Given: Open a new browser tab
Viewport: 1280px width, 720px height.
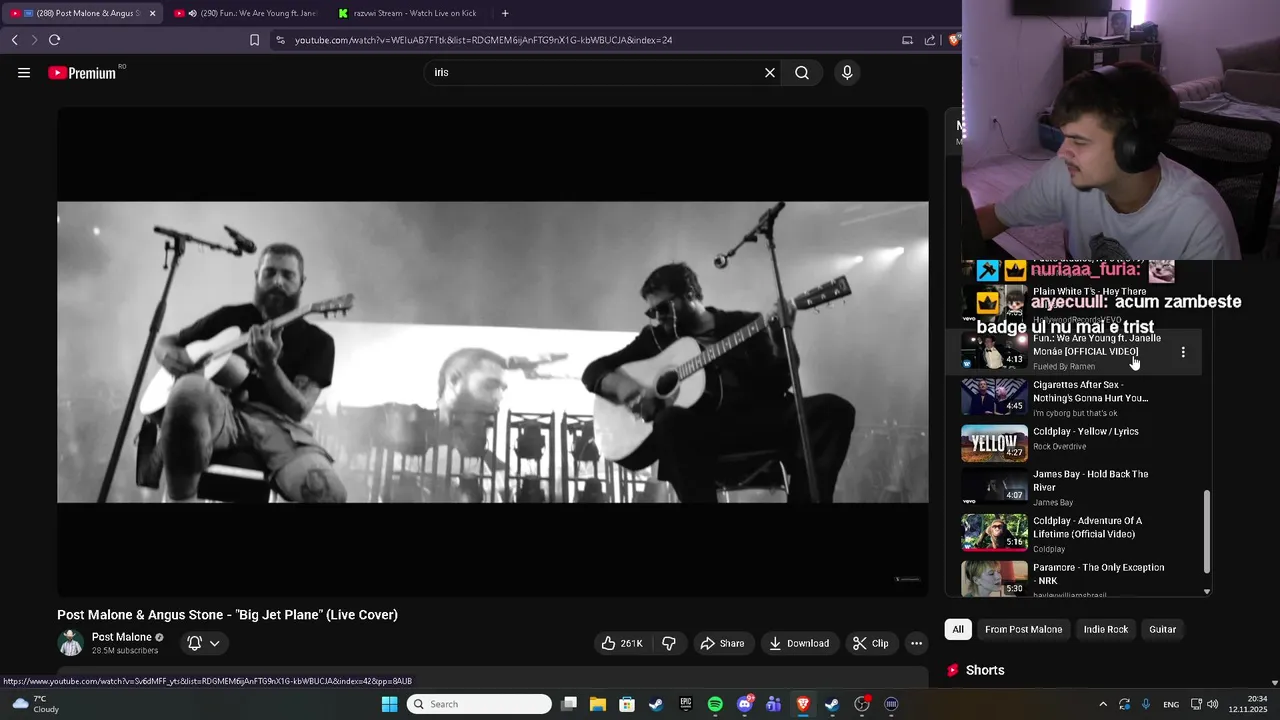Looking at the screenshot, I should click(505, 13).
